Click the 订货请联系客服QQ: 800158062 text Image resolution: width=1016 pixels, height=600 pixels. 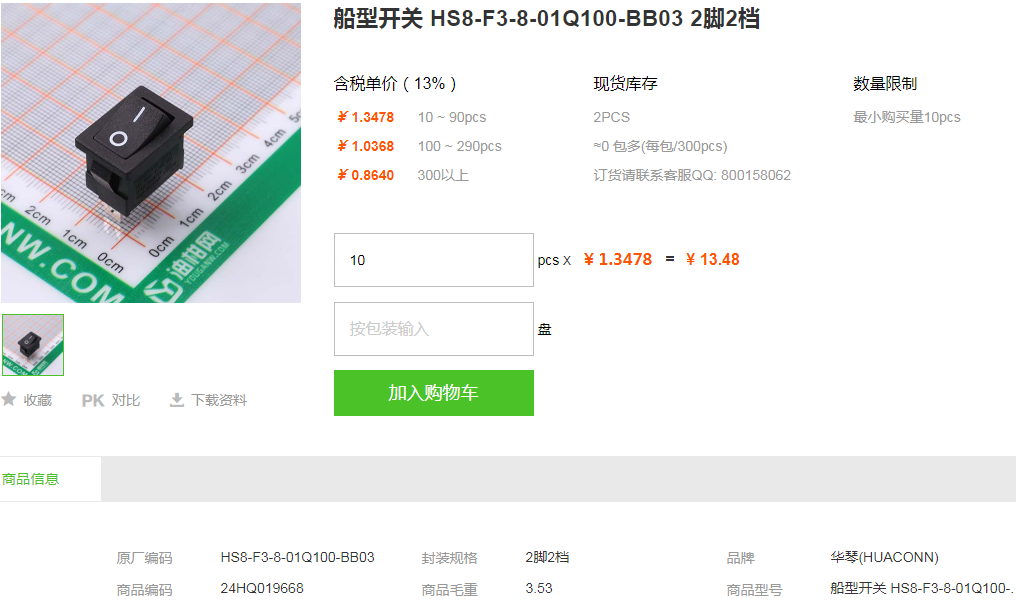click(691, 176)
